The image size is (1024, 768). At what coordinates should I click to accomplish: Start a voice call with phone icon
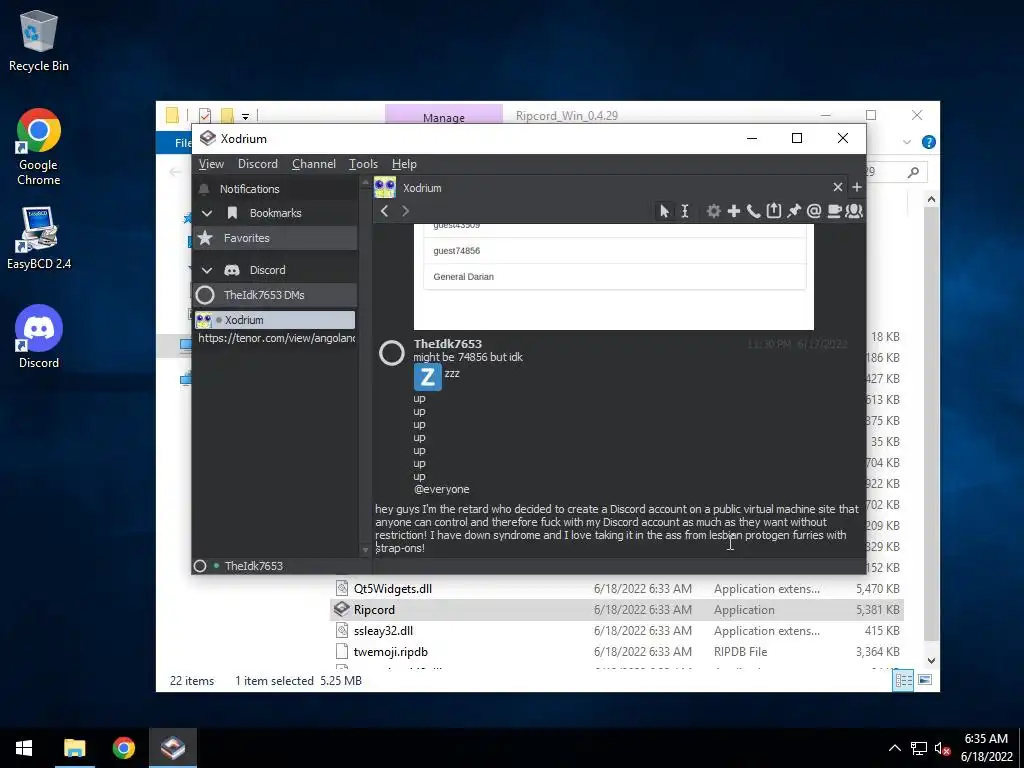click(x=754, y=211)
